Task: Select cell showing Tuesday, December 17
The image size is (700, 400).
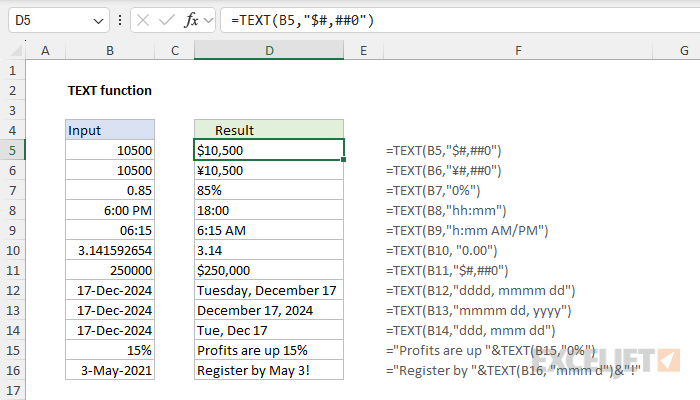Action: 269,290
